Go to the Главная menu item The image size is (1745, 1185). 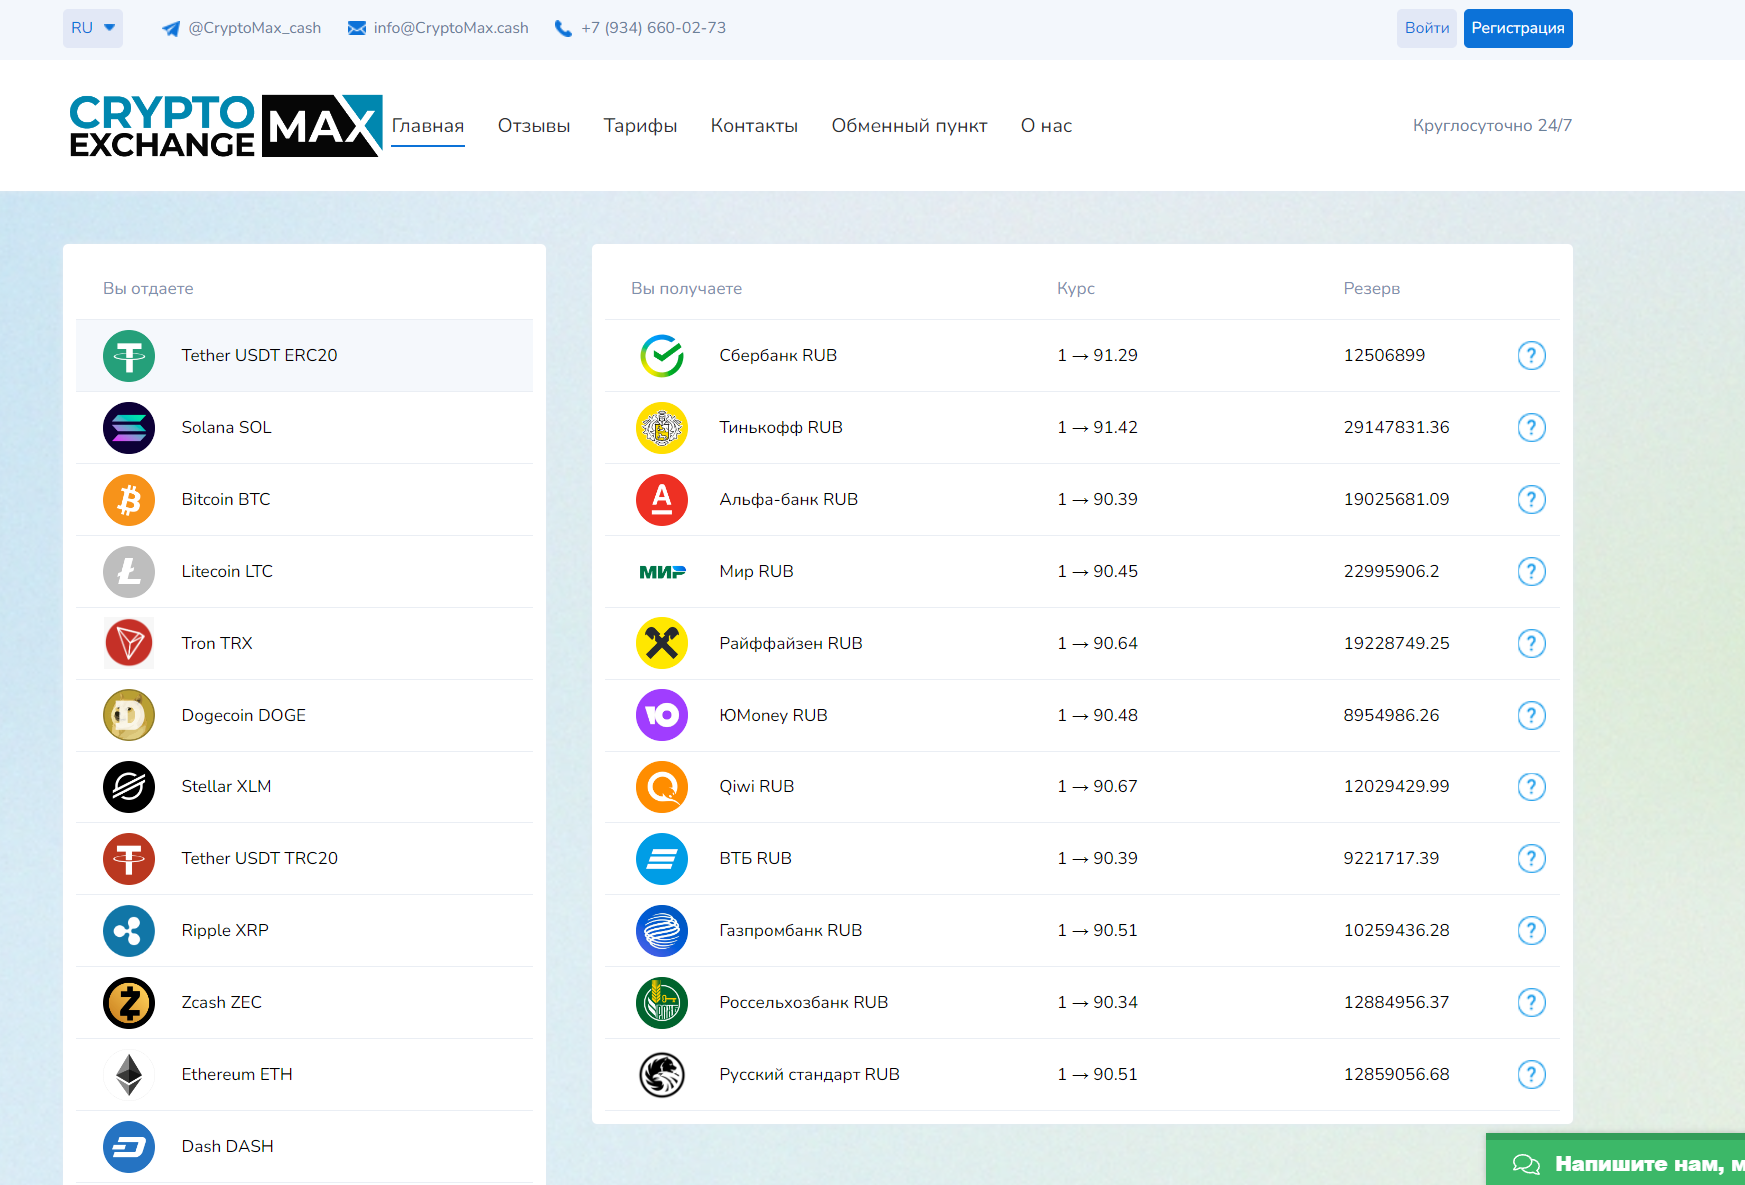click(x=428, y=126)
